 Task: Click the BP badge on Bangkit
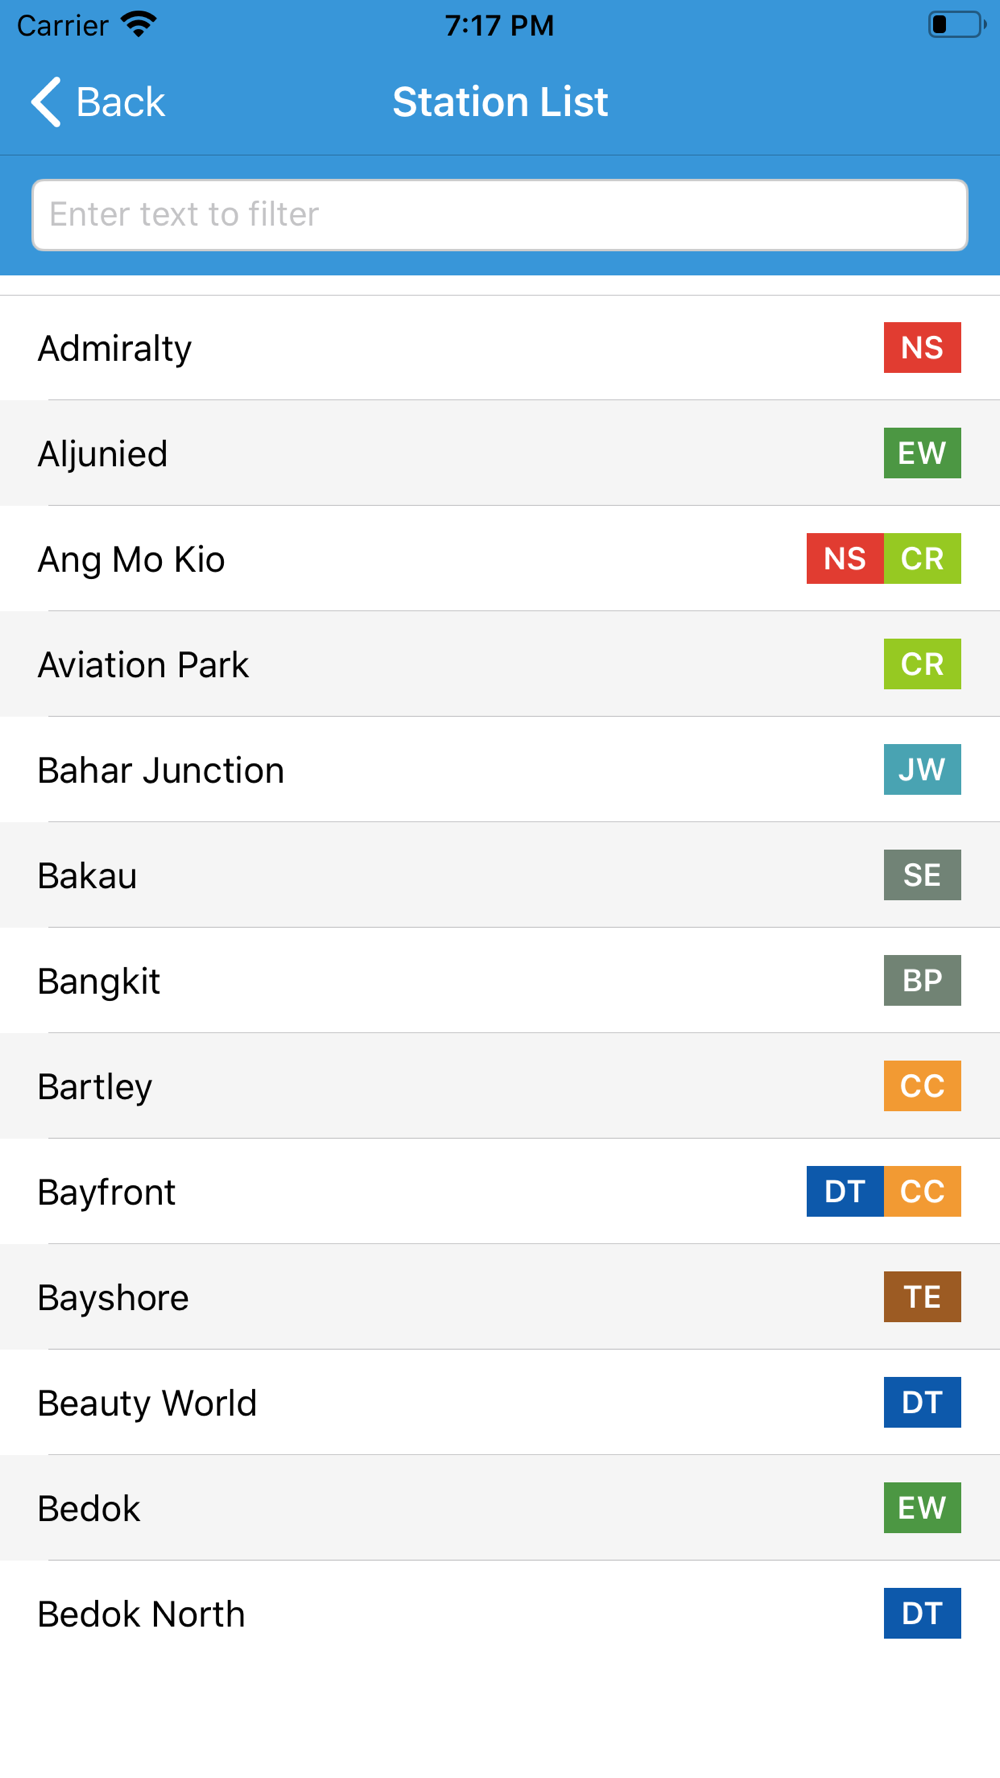[x=922, y=980]
